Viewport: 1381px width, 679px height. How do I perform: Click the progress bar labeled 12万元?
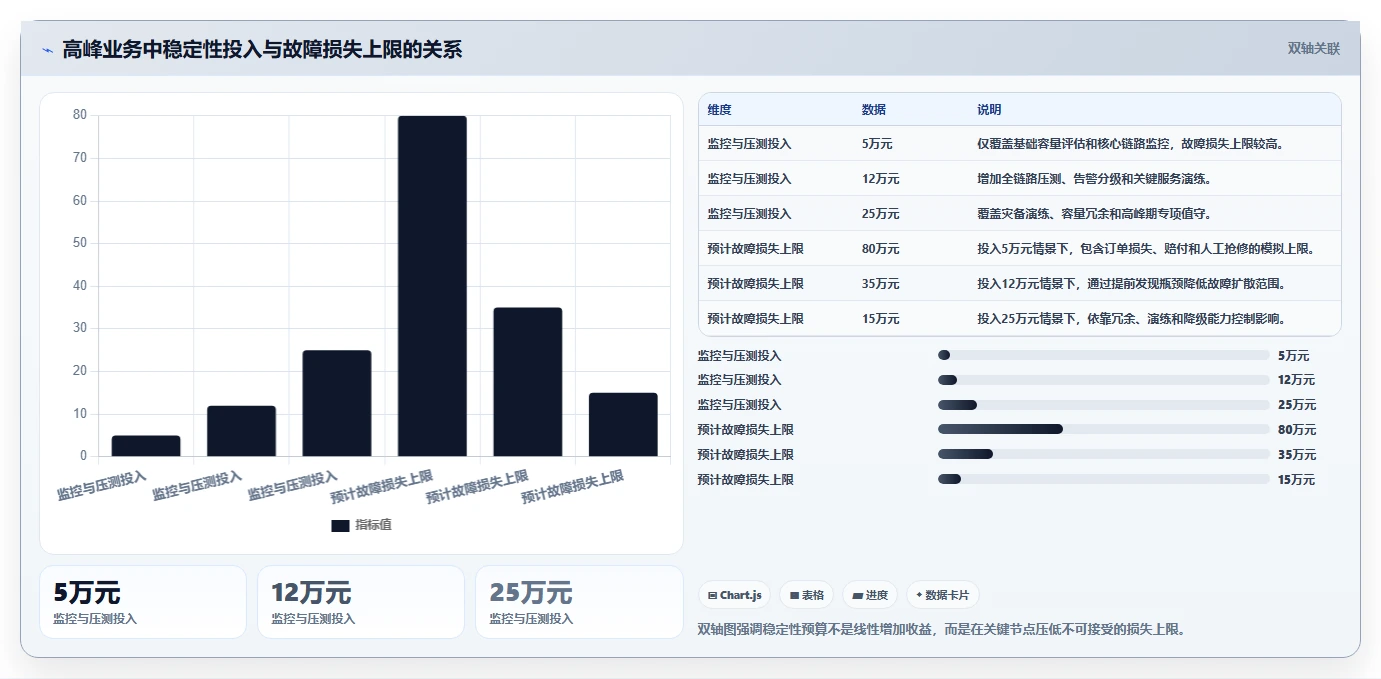tap(1104, 380)
